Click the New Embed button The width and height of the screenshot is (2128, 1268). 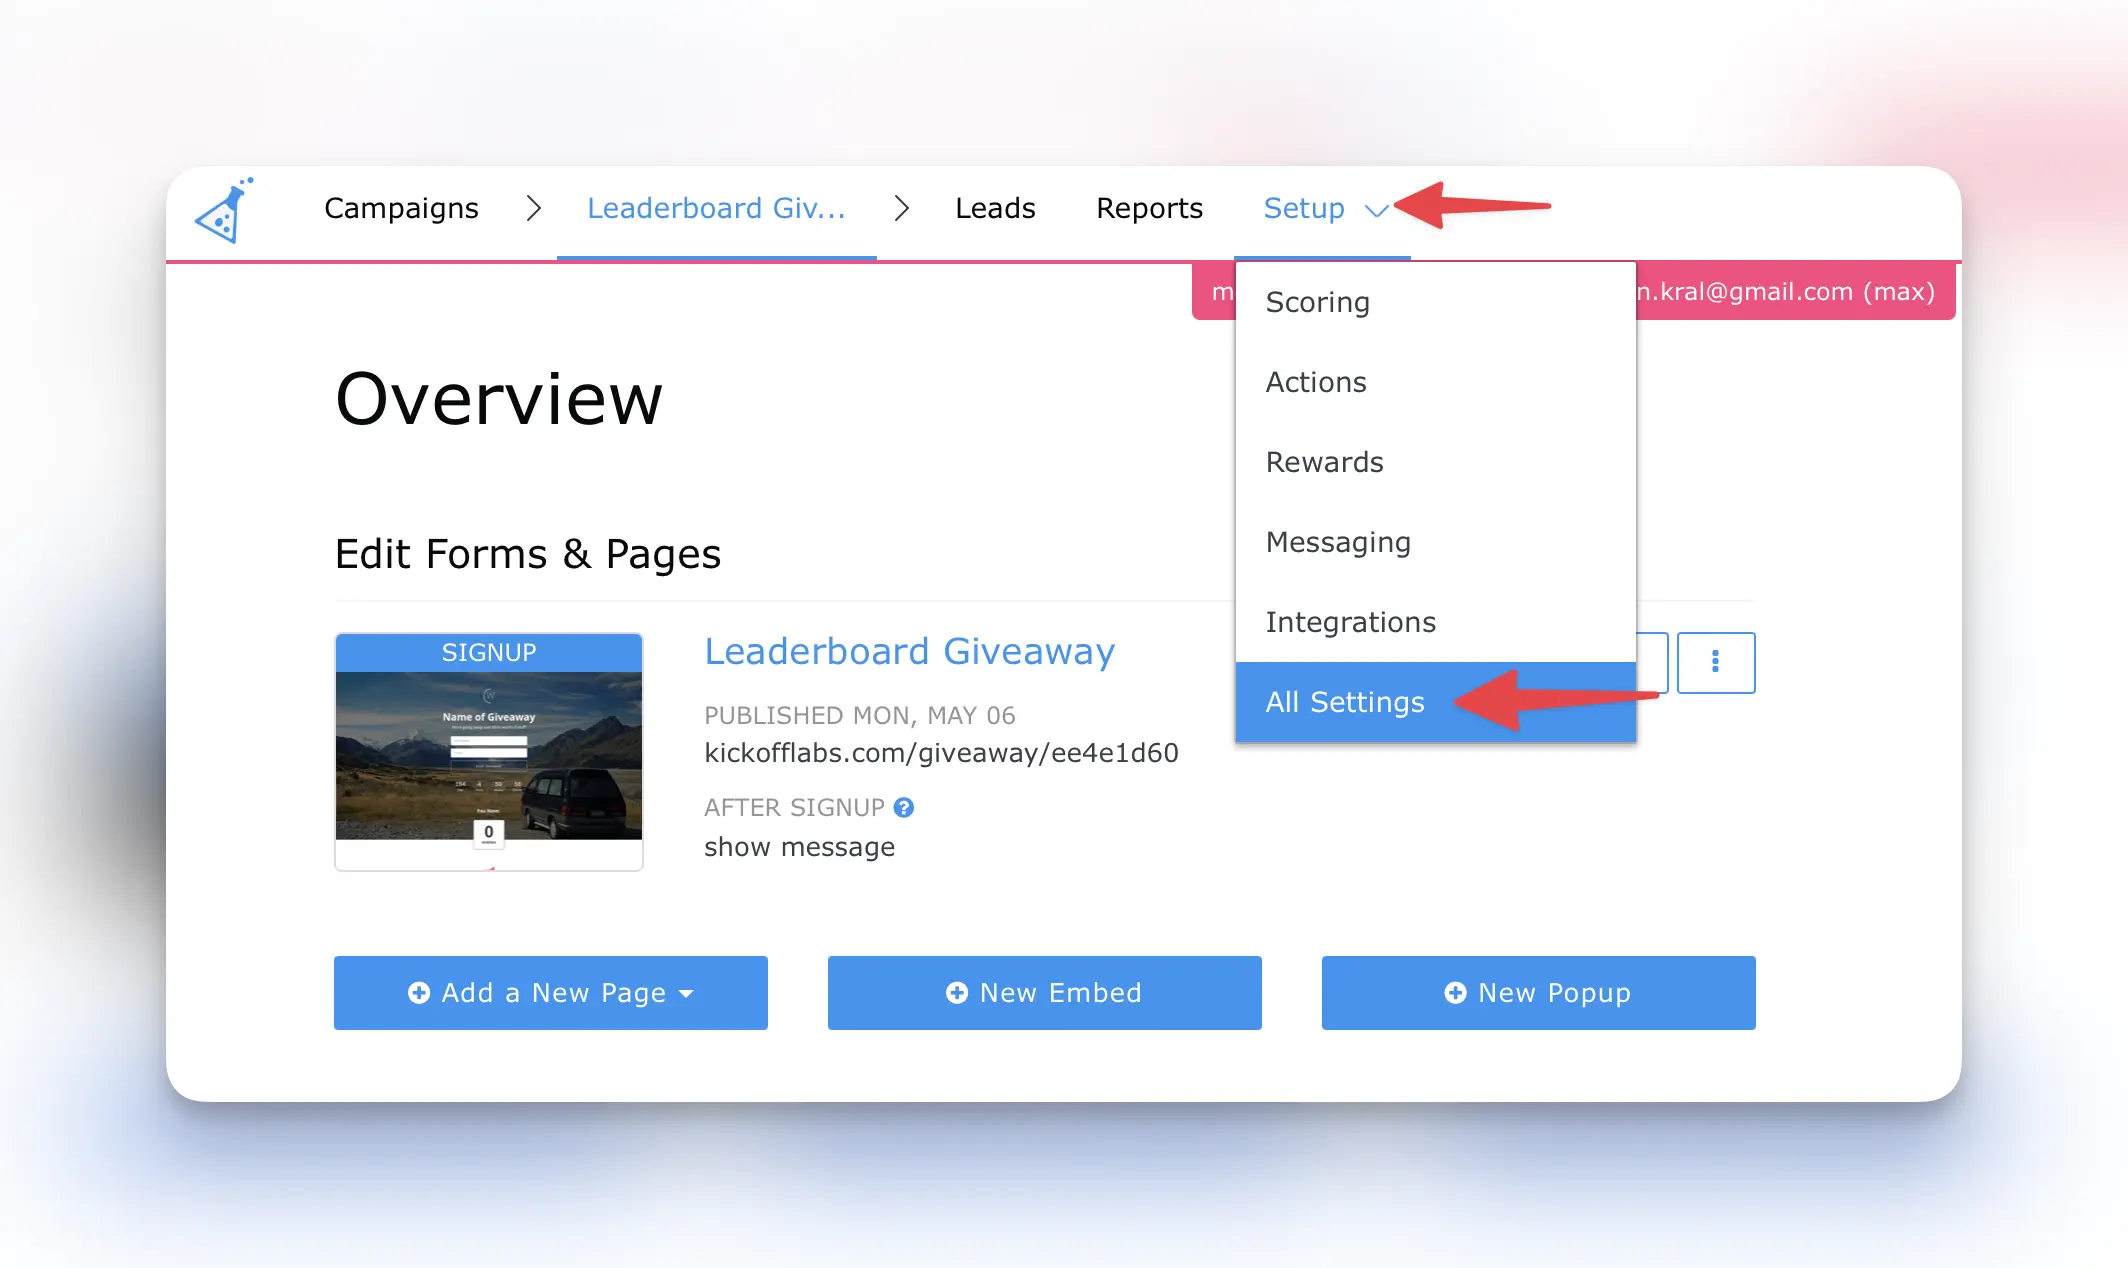tap(1044, 992)
